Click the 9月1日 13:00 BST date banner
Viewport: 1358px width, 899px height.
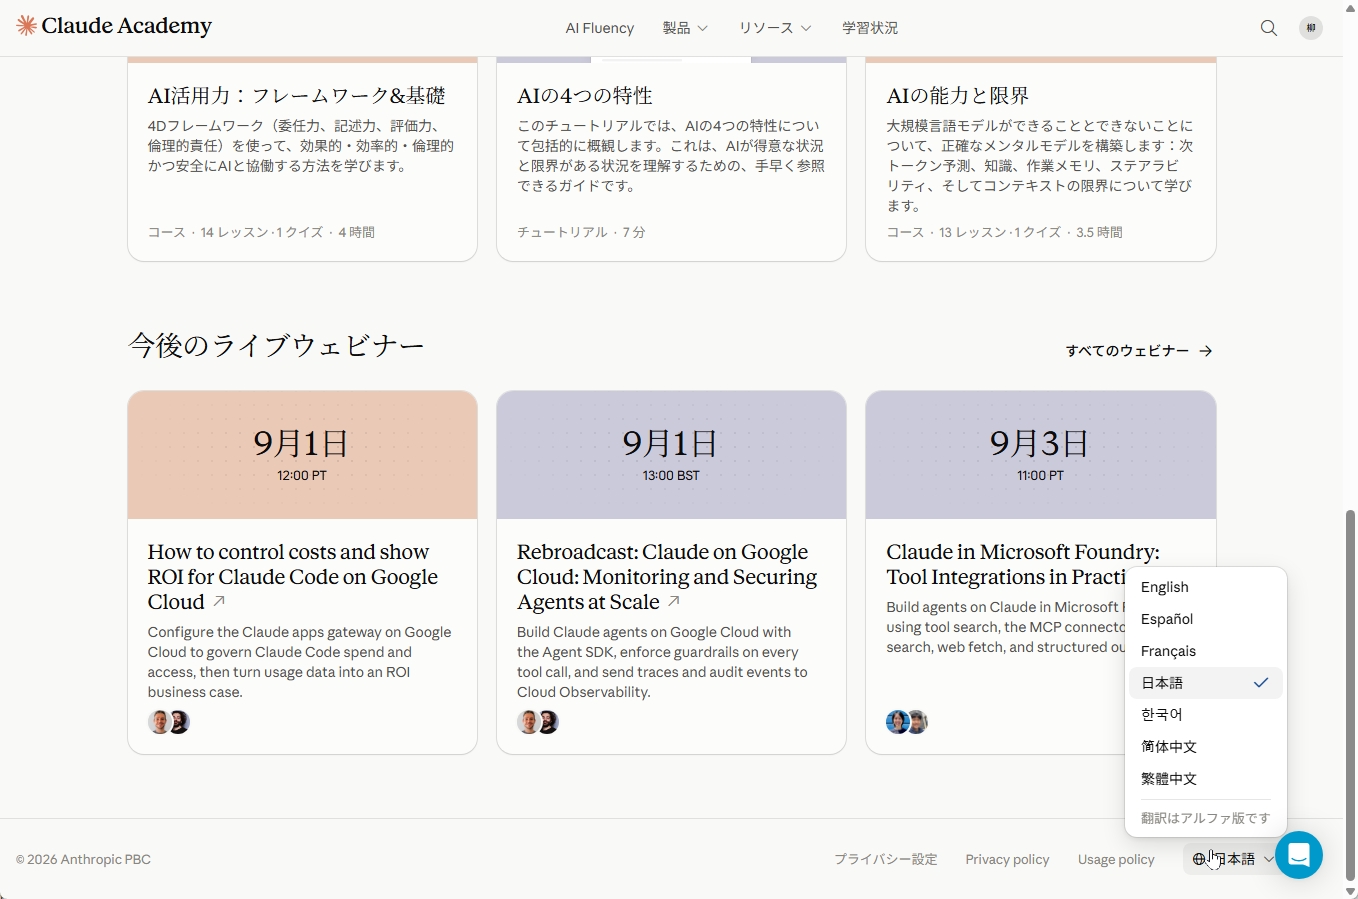(x=671, y=455)
